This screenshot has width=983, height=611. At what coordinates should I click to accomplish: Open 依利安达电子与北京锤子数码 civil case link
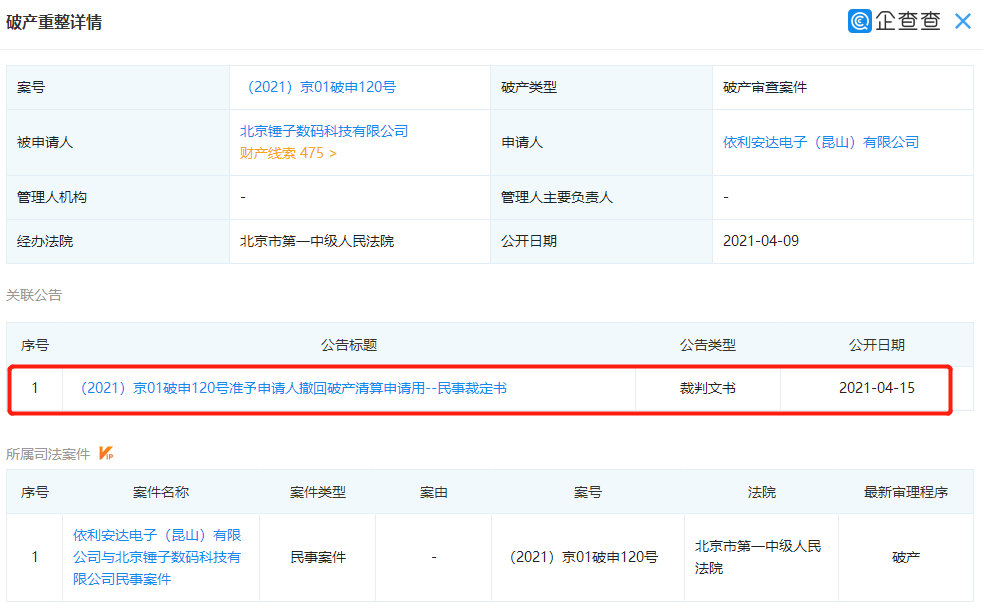click(x=157, y=557)
